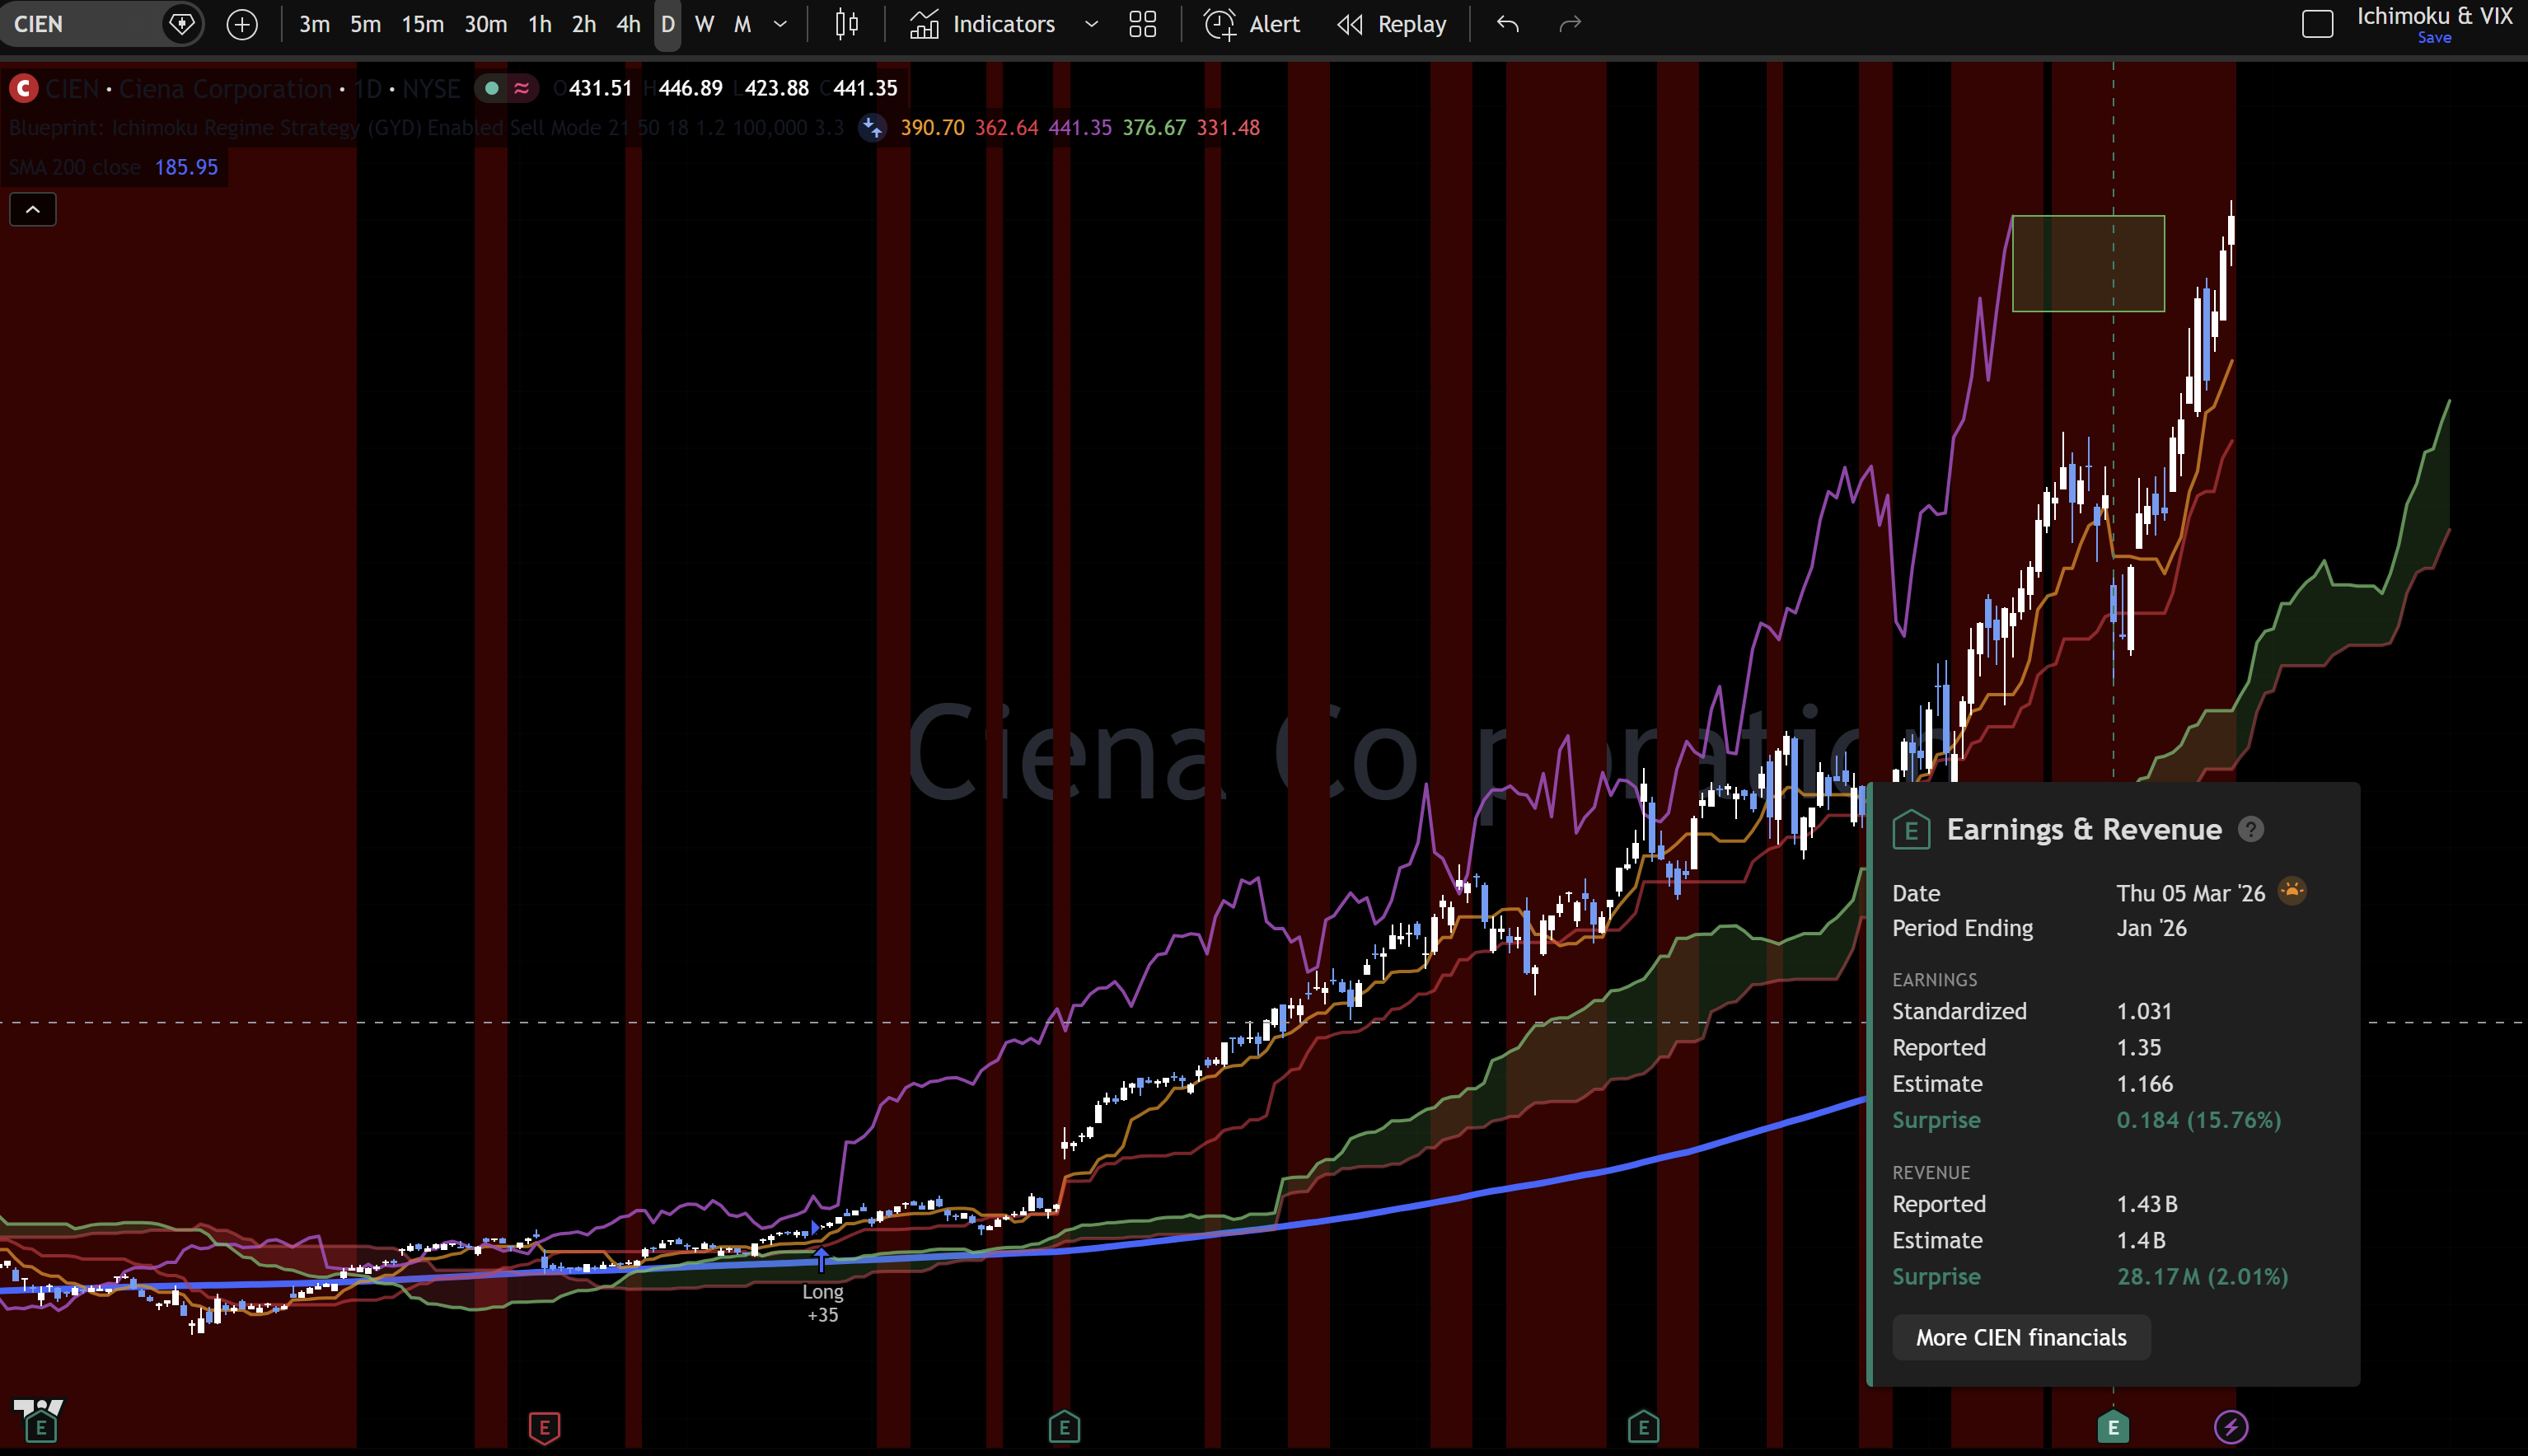Open Earnings & Revenue help question mark

coord(2252,829)
